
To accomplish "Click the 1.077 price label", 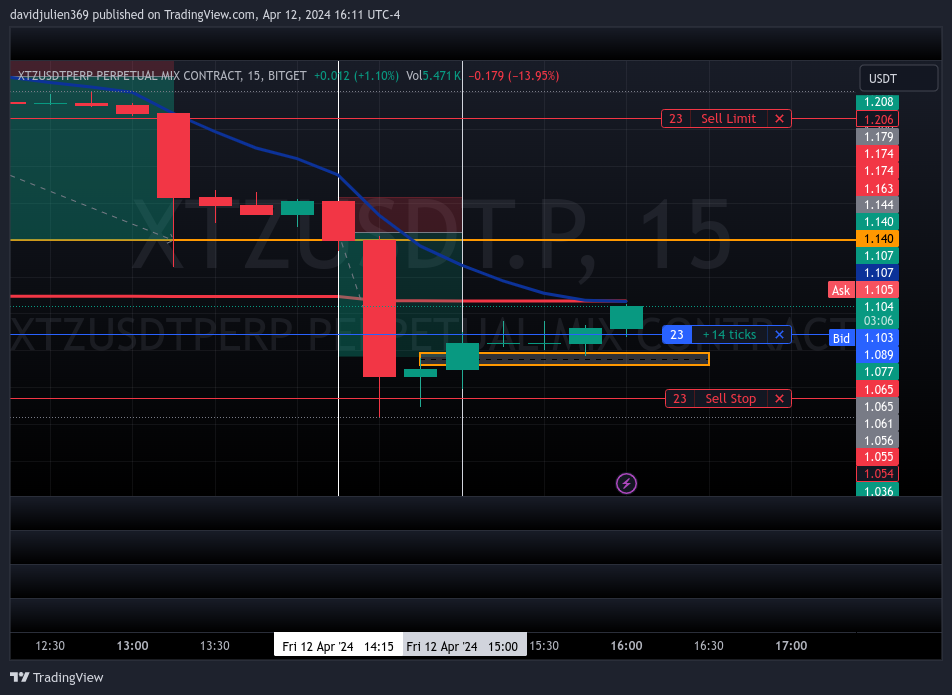I will [877, 371].
